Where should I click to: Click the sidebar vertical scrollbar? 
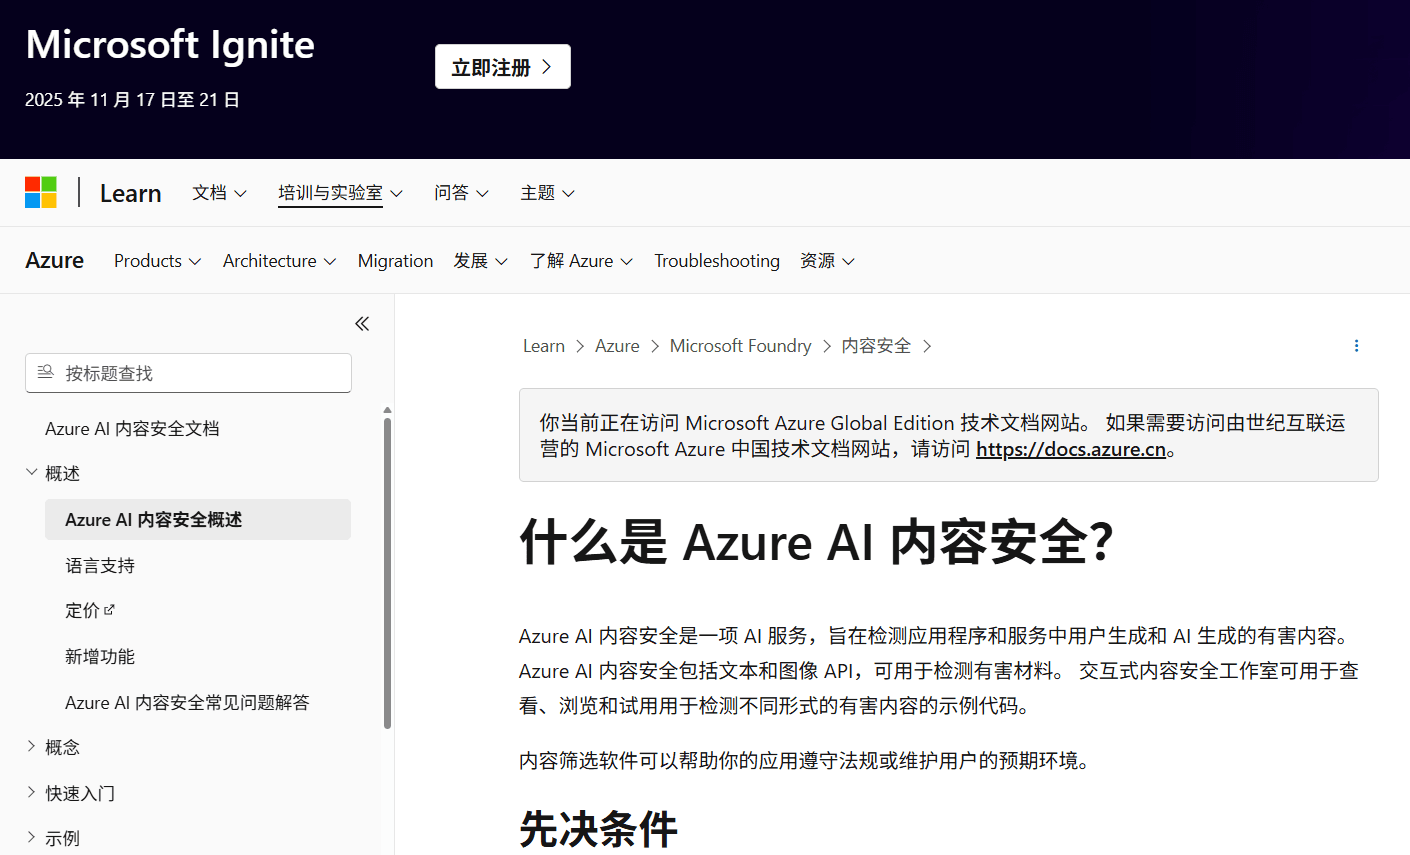[x=387, y=573]
